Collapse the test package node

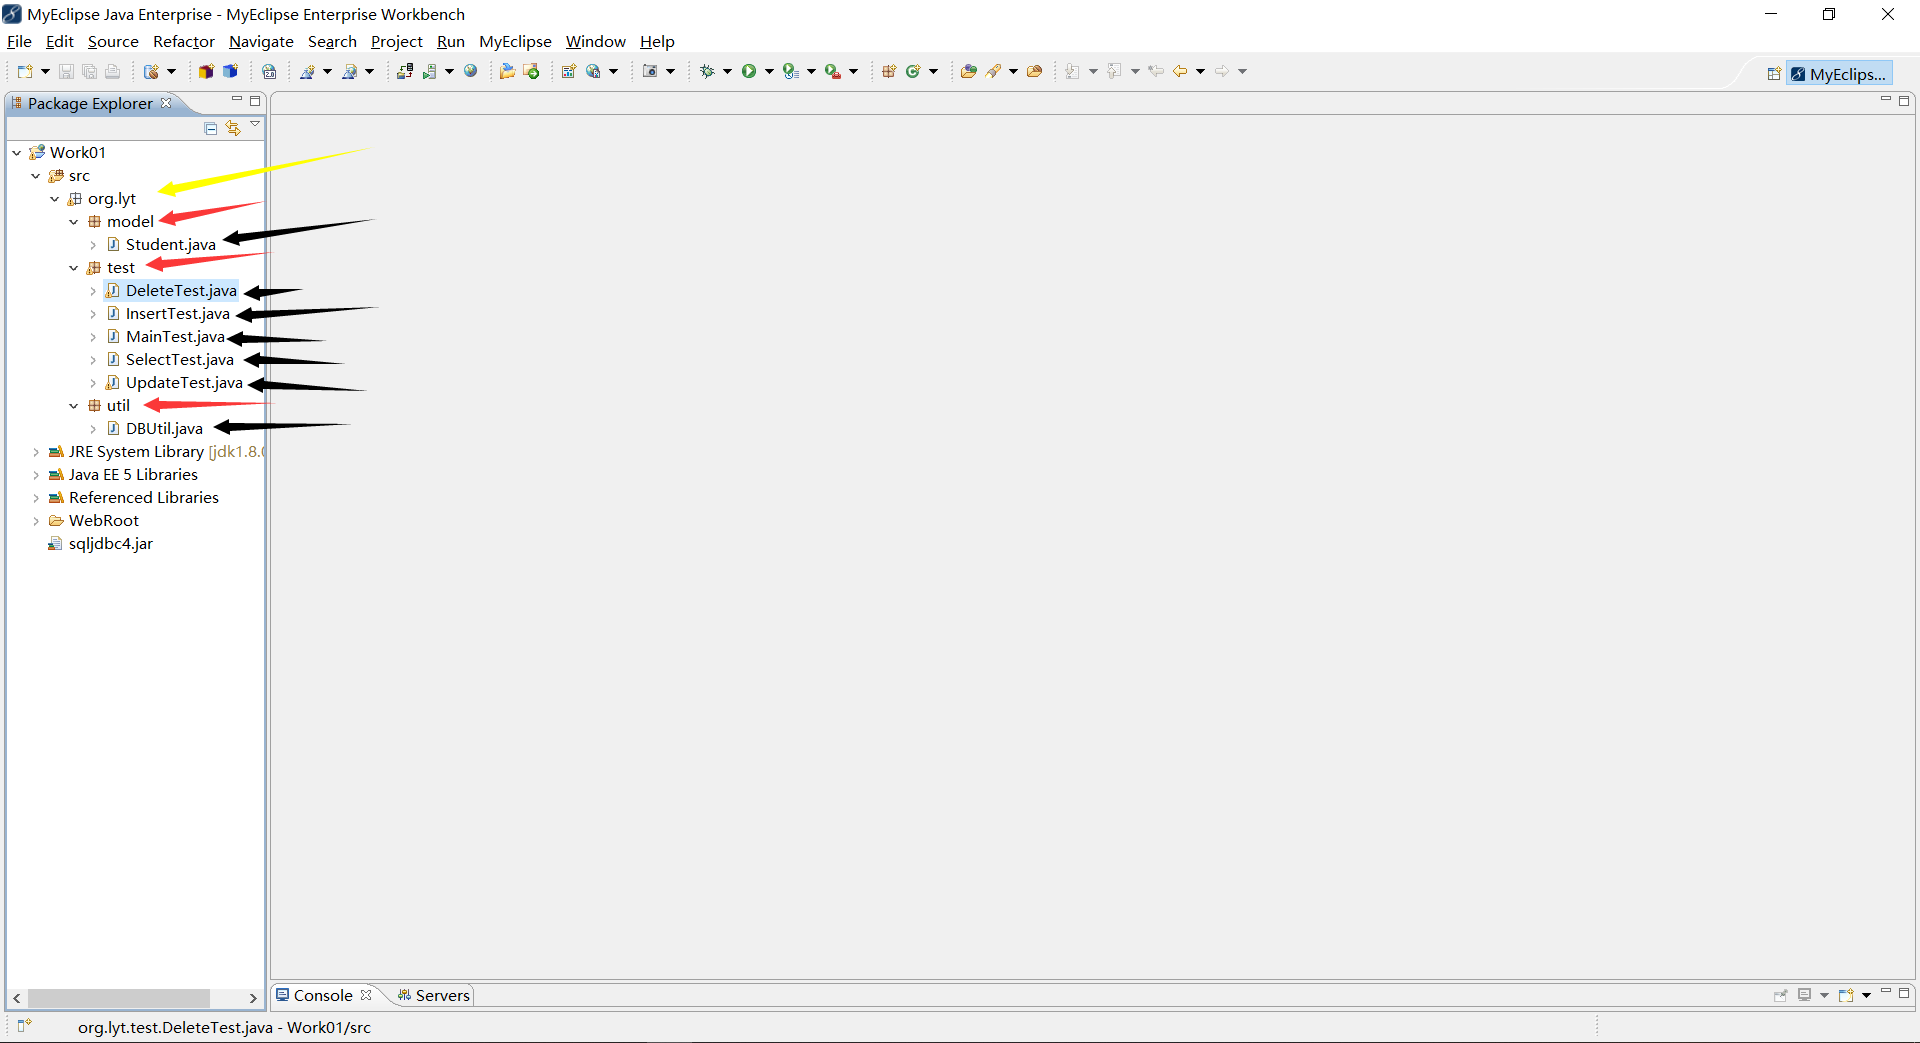74,268
